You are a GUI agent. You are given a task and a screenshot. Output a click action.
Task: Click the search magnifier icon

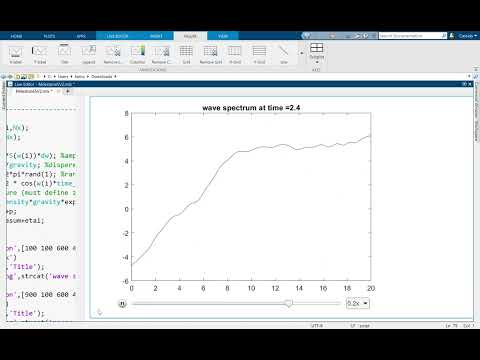pyautogui.click(x=444, y=36)
